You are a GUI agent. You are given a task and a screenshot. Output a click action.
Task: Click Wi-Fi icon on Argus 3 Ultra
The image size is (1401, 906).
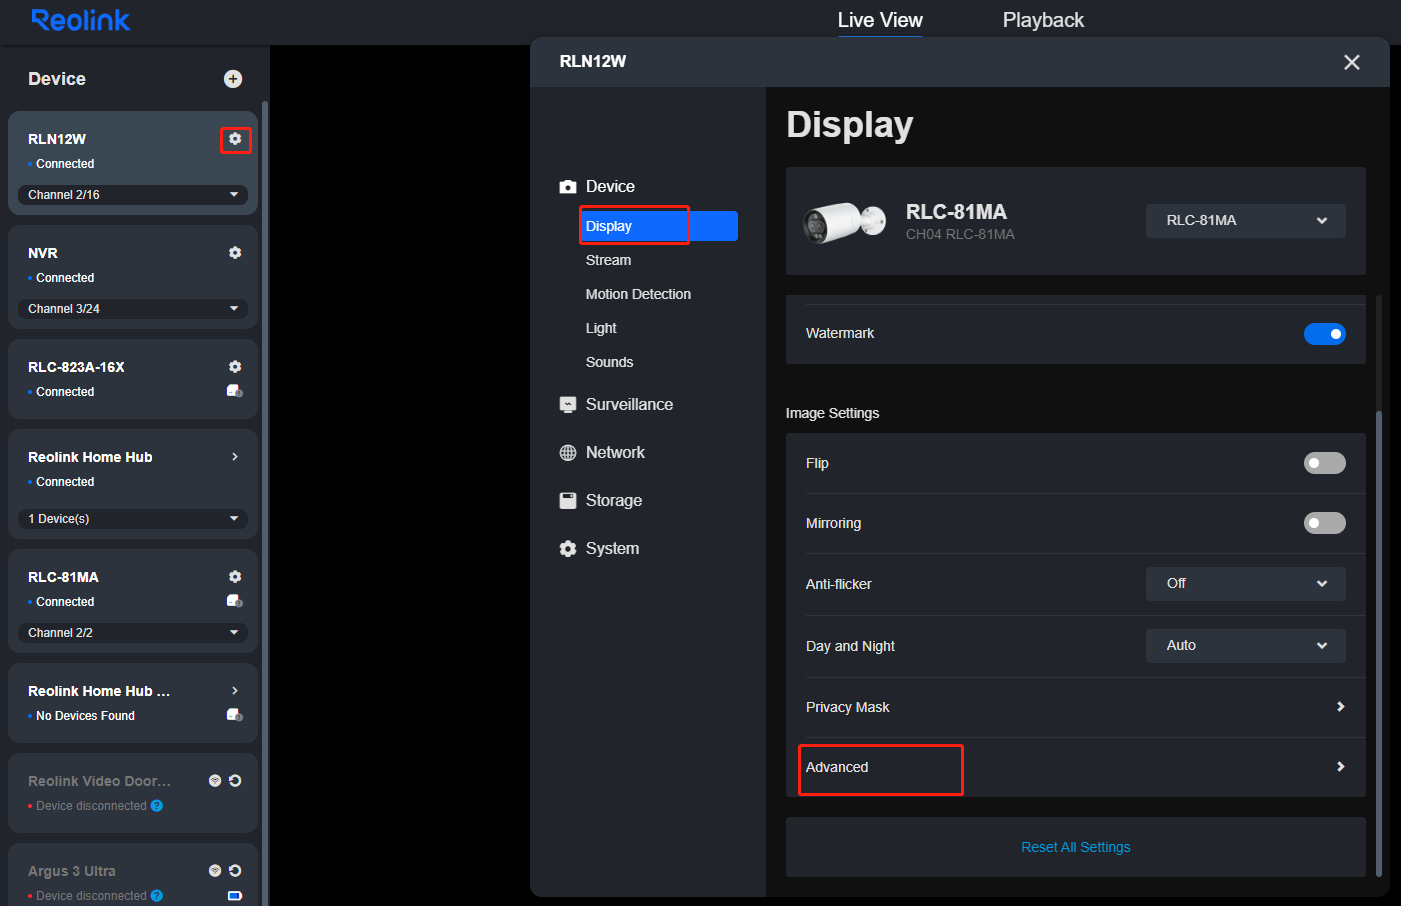pos(215,871)
